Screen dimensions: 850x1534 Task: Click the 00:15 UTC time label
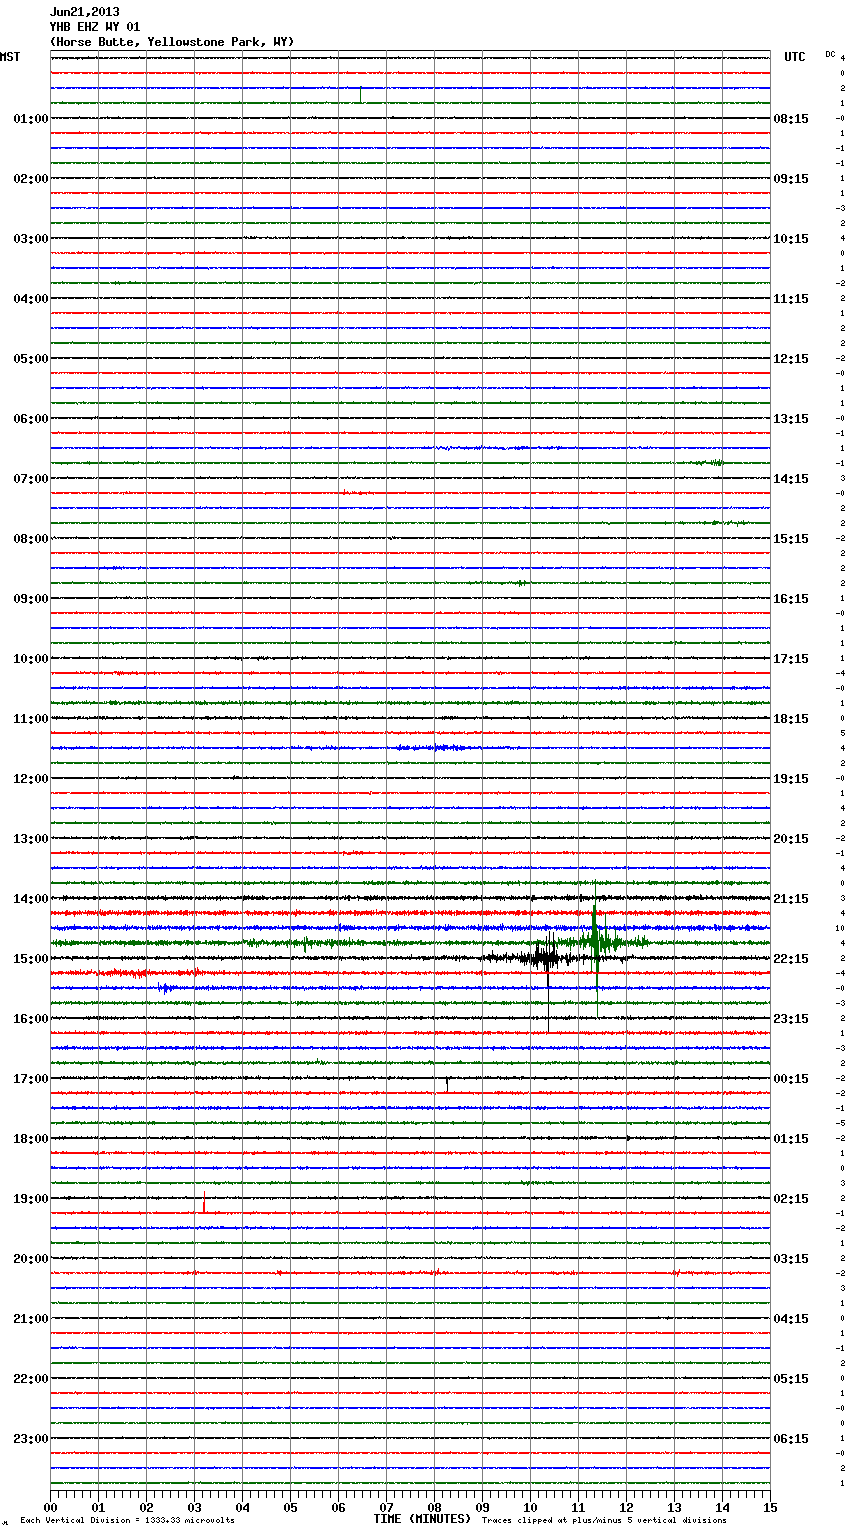tap(791, 1079)
